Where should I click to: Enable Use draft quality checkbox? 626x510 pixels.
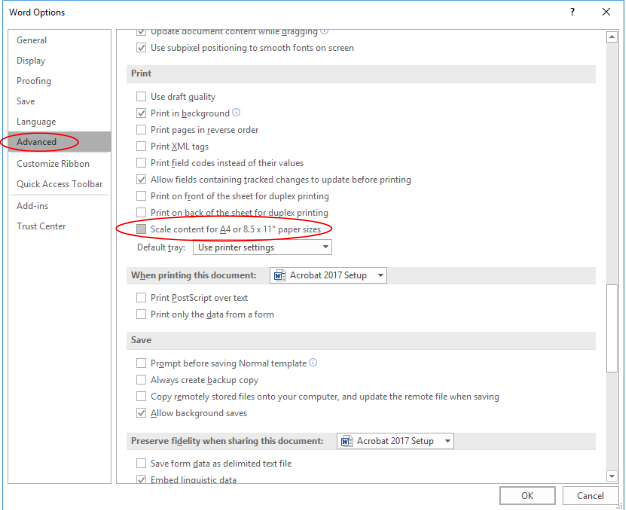(141, 97)
